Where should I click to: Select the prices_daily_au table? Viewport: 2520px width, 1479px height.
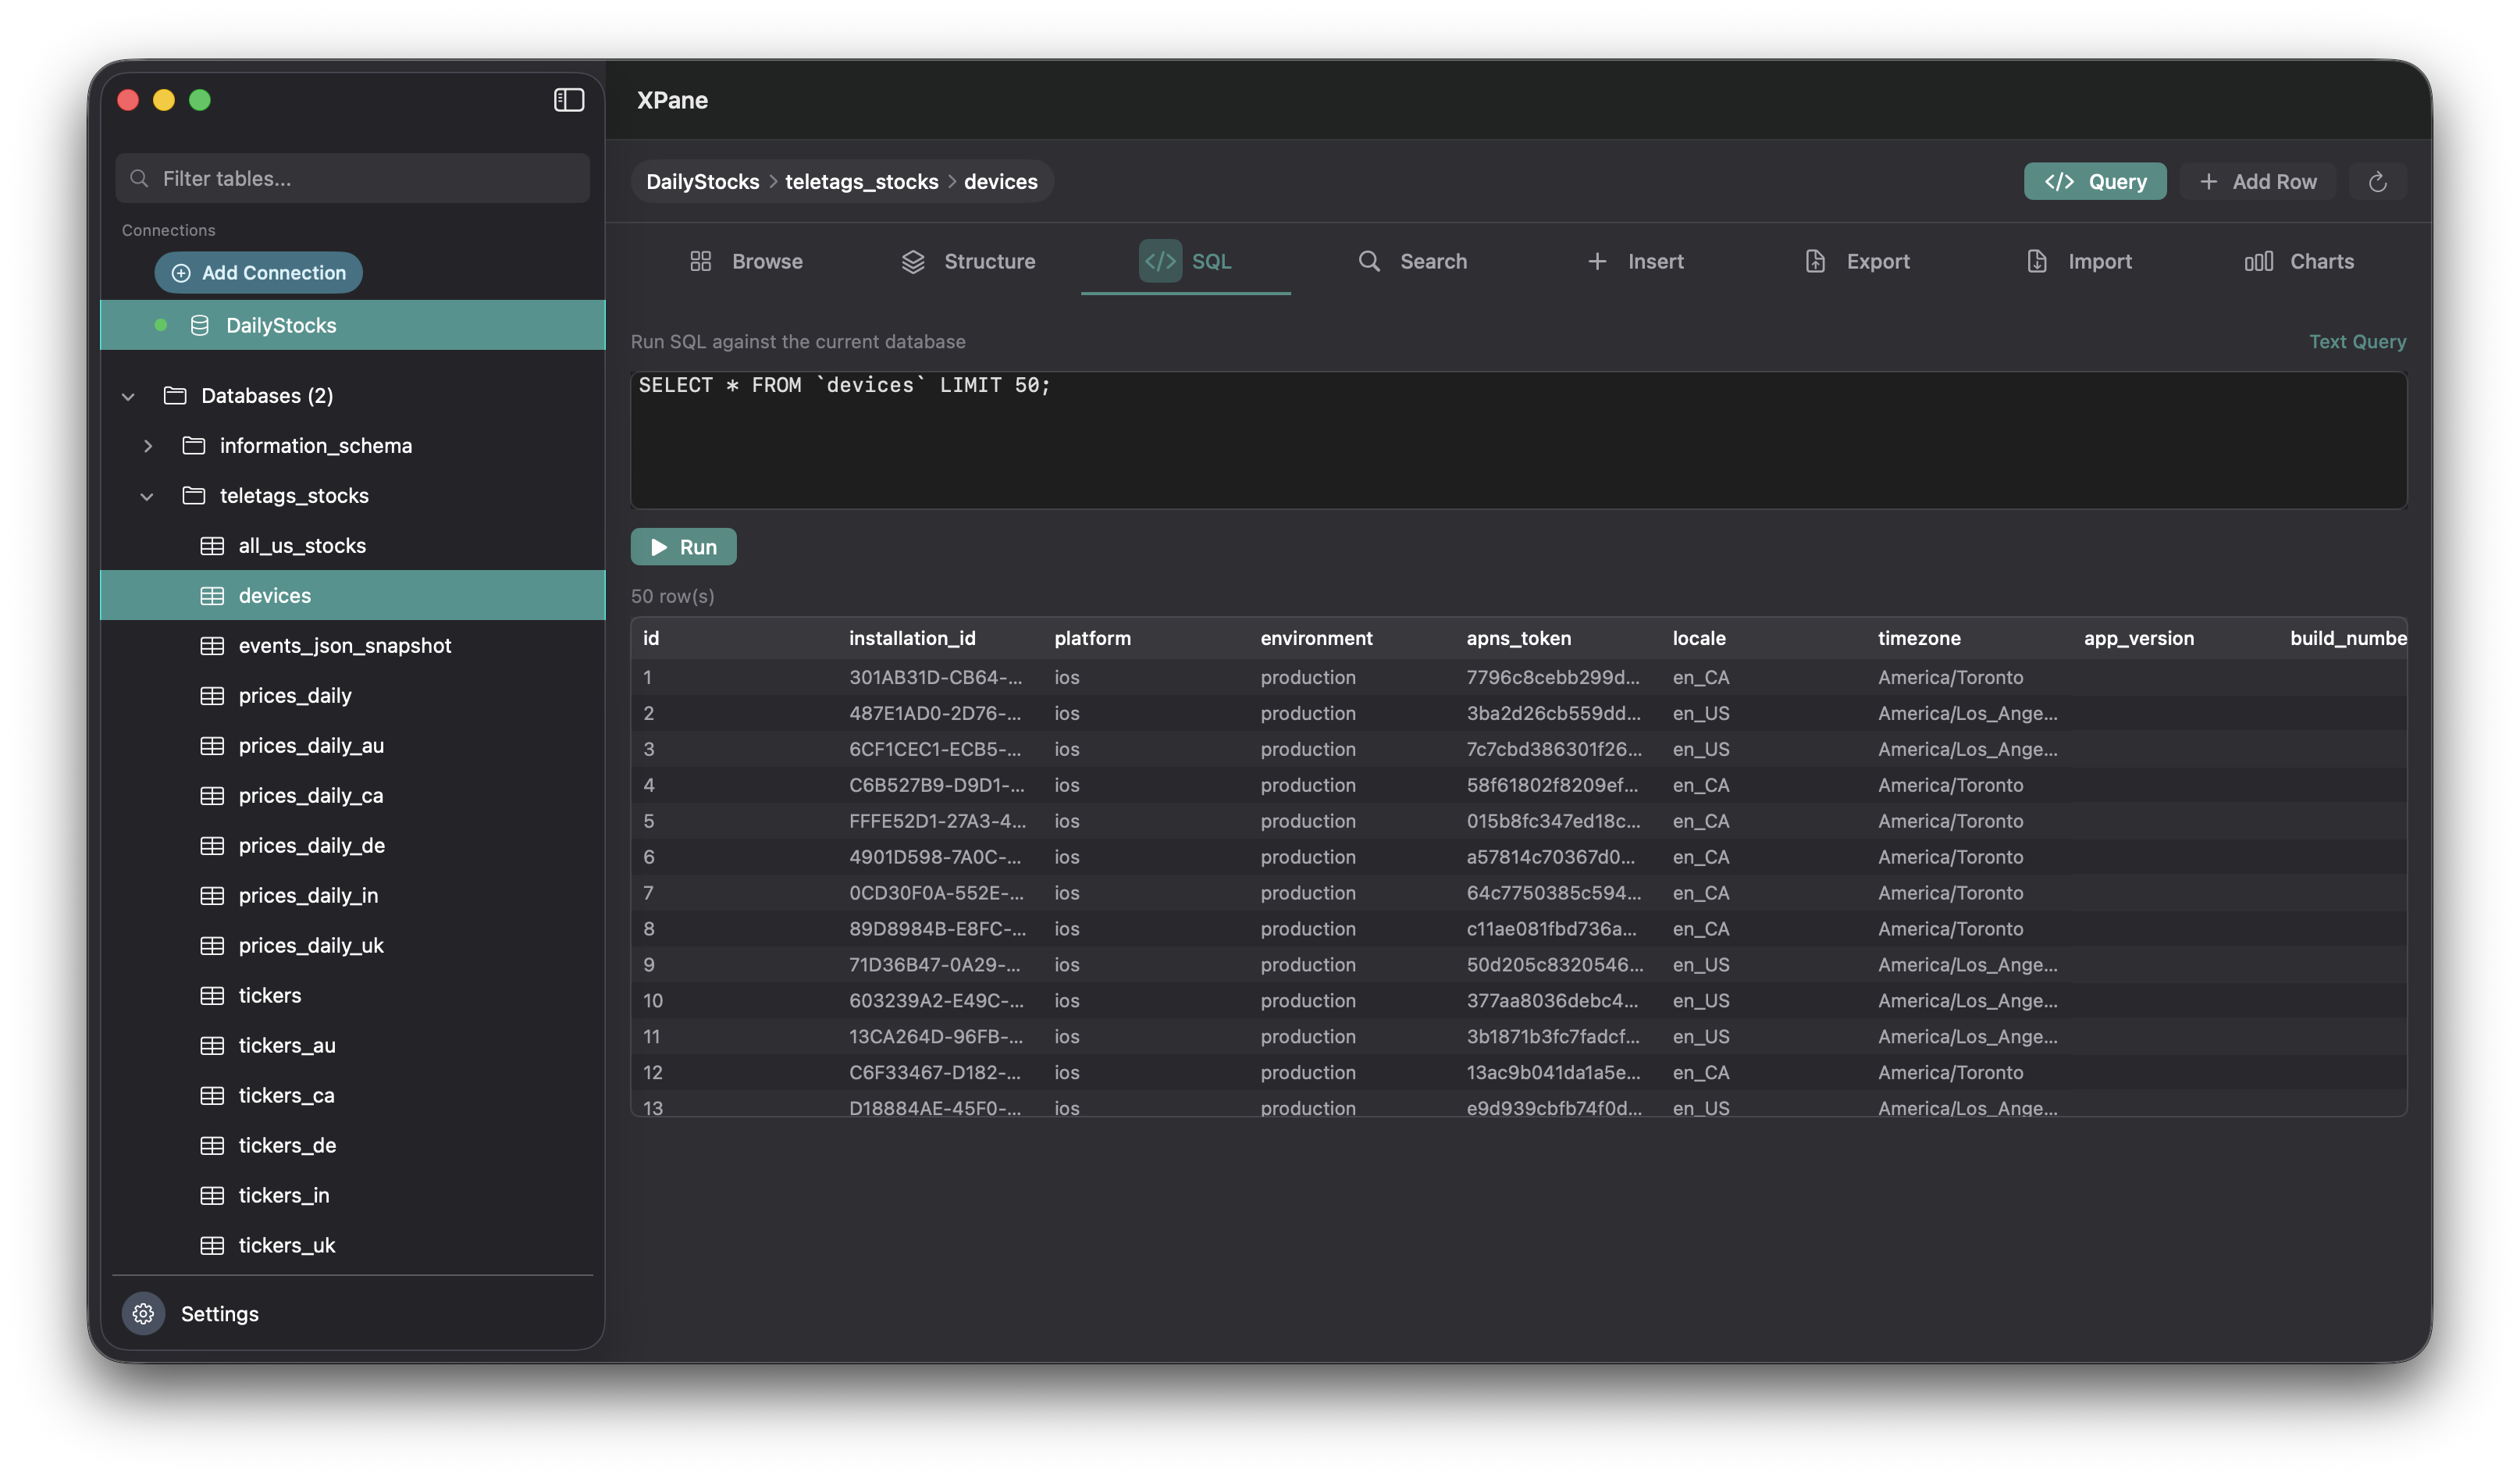(x=353, y=746)
